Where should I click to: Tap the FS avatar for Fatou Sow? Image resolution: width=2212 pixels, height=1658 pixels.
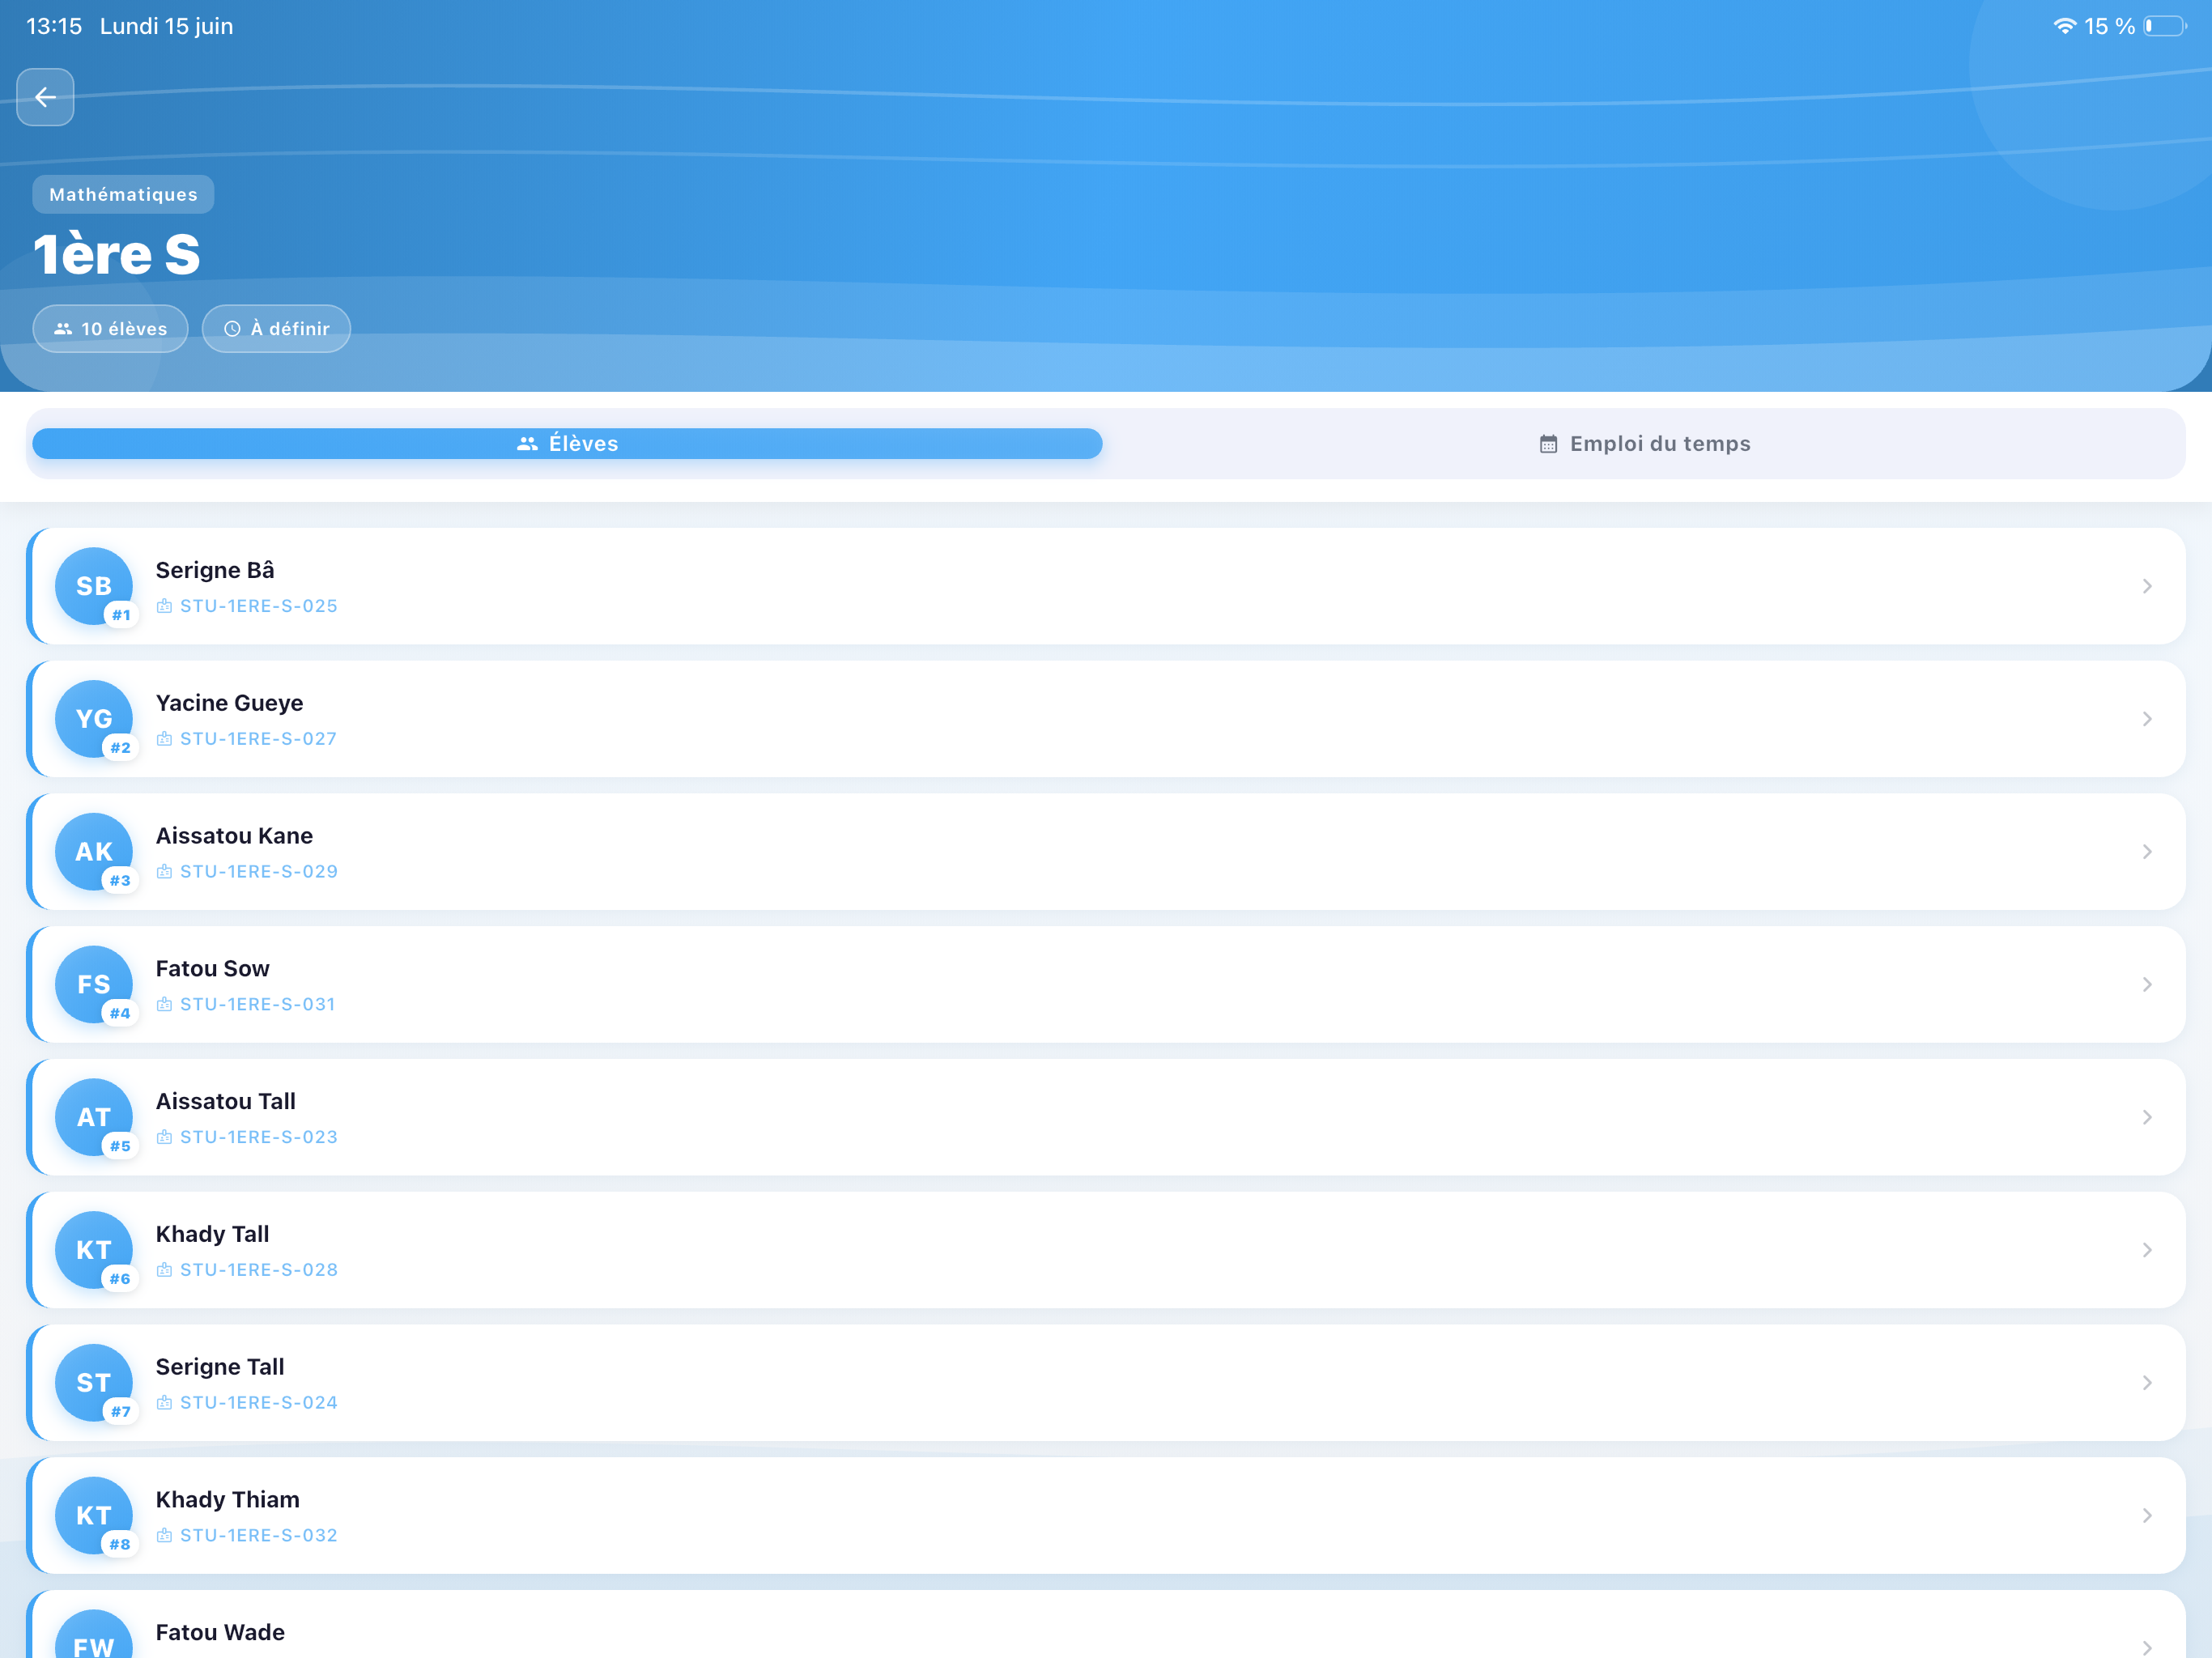point(94,985)
